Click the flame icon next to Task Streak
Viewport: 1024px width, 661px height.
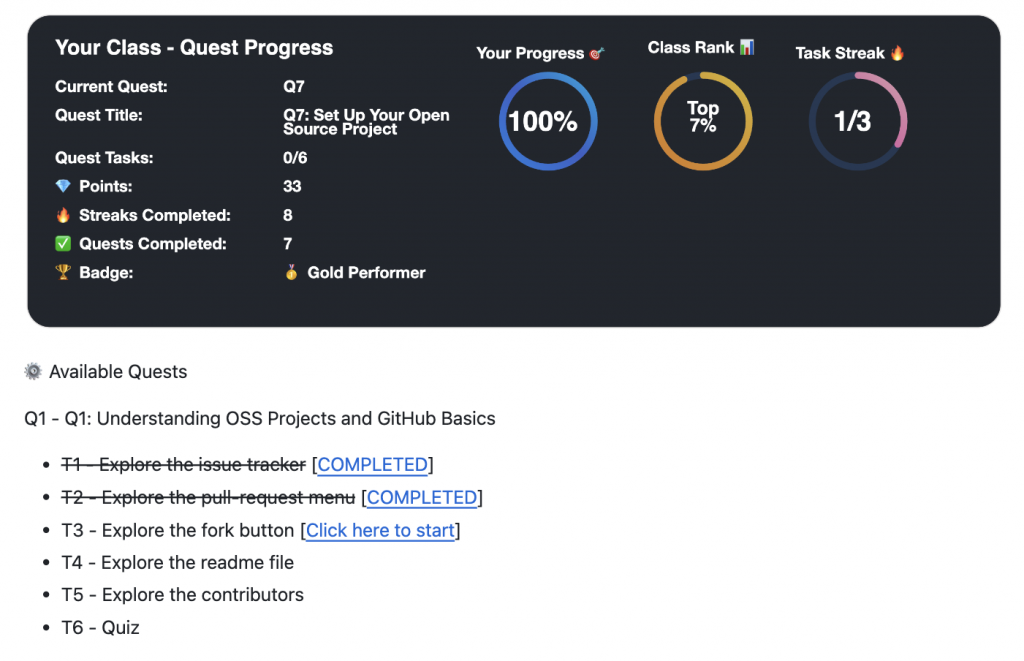pos(899,53)
